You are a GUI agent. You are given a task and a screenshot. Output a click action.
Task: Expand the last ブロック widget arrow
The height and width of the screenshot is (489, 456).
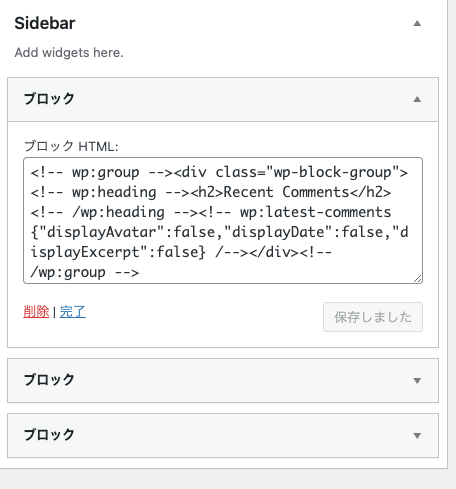[417, 436]
